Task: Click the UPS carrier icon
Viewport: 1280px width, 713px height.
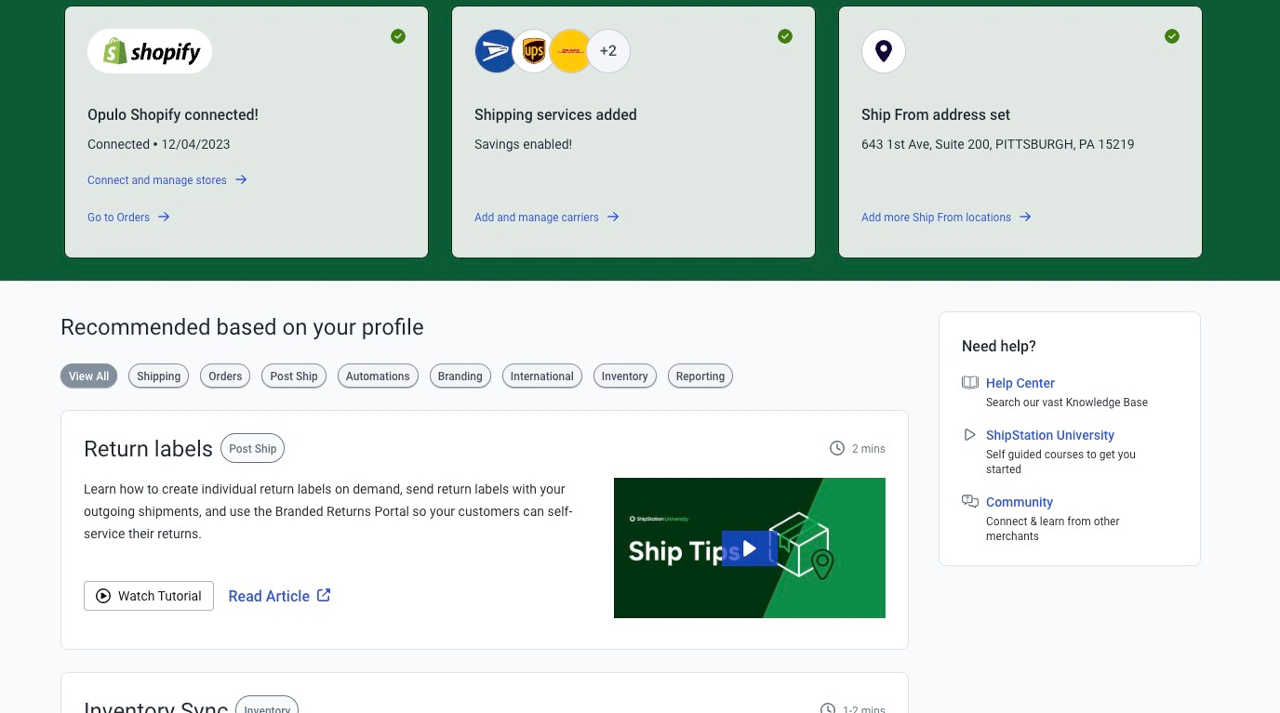Action: click(x=534, y=51)
